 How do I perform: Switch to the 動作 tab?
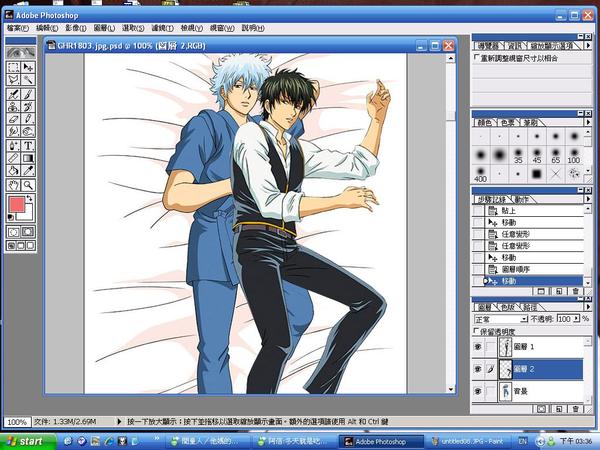coord(521,199)
